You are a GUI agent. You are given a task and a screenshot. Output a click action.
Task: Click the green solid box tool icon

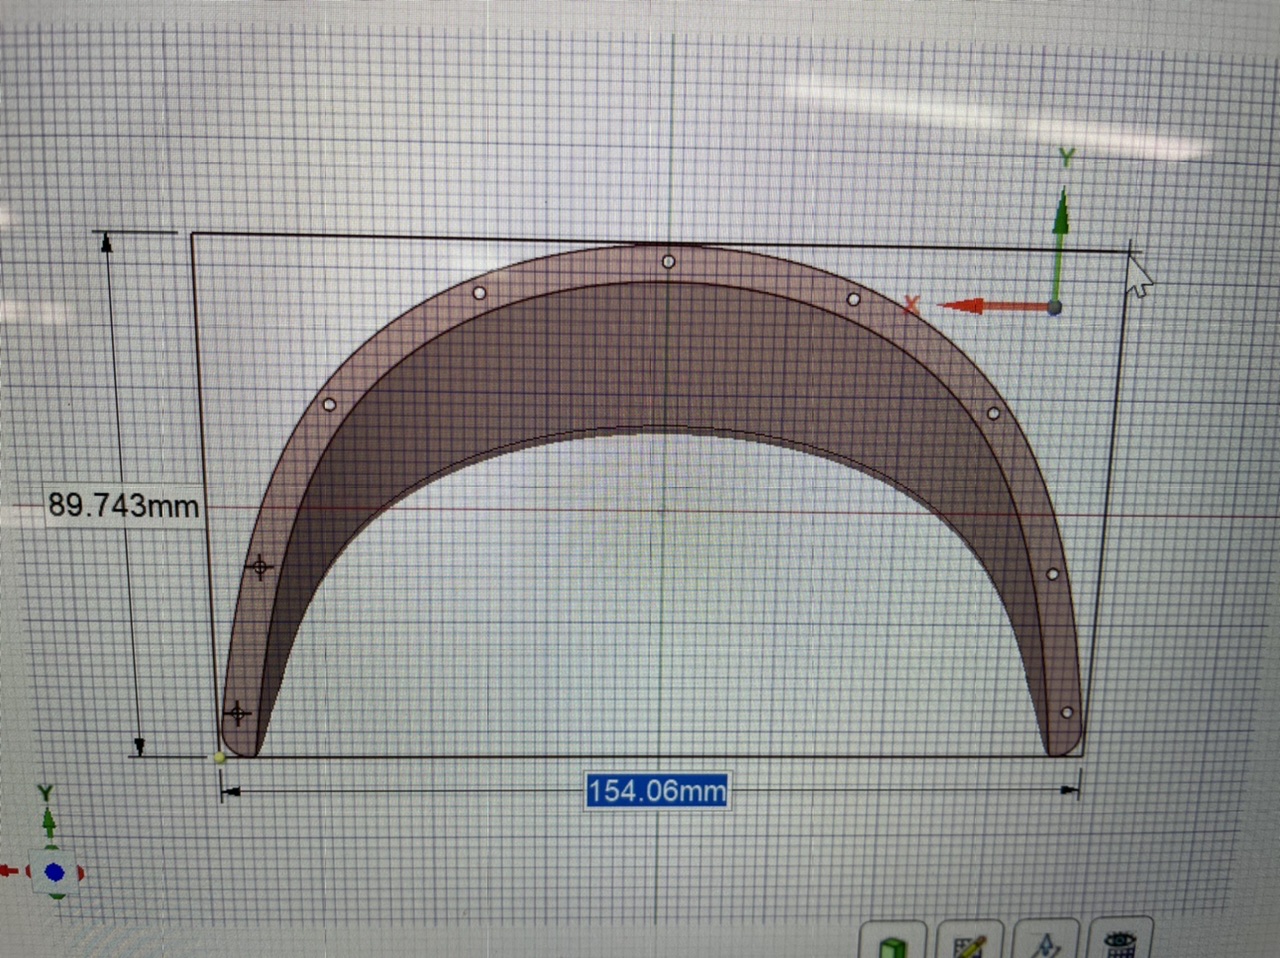click(893, 945)
